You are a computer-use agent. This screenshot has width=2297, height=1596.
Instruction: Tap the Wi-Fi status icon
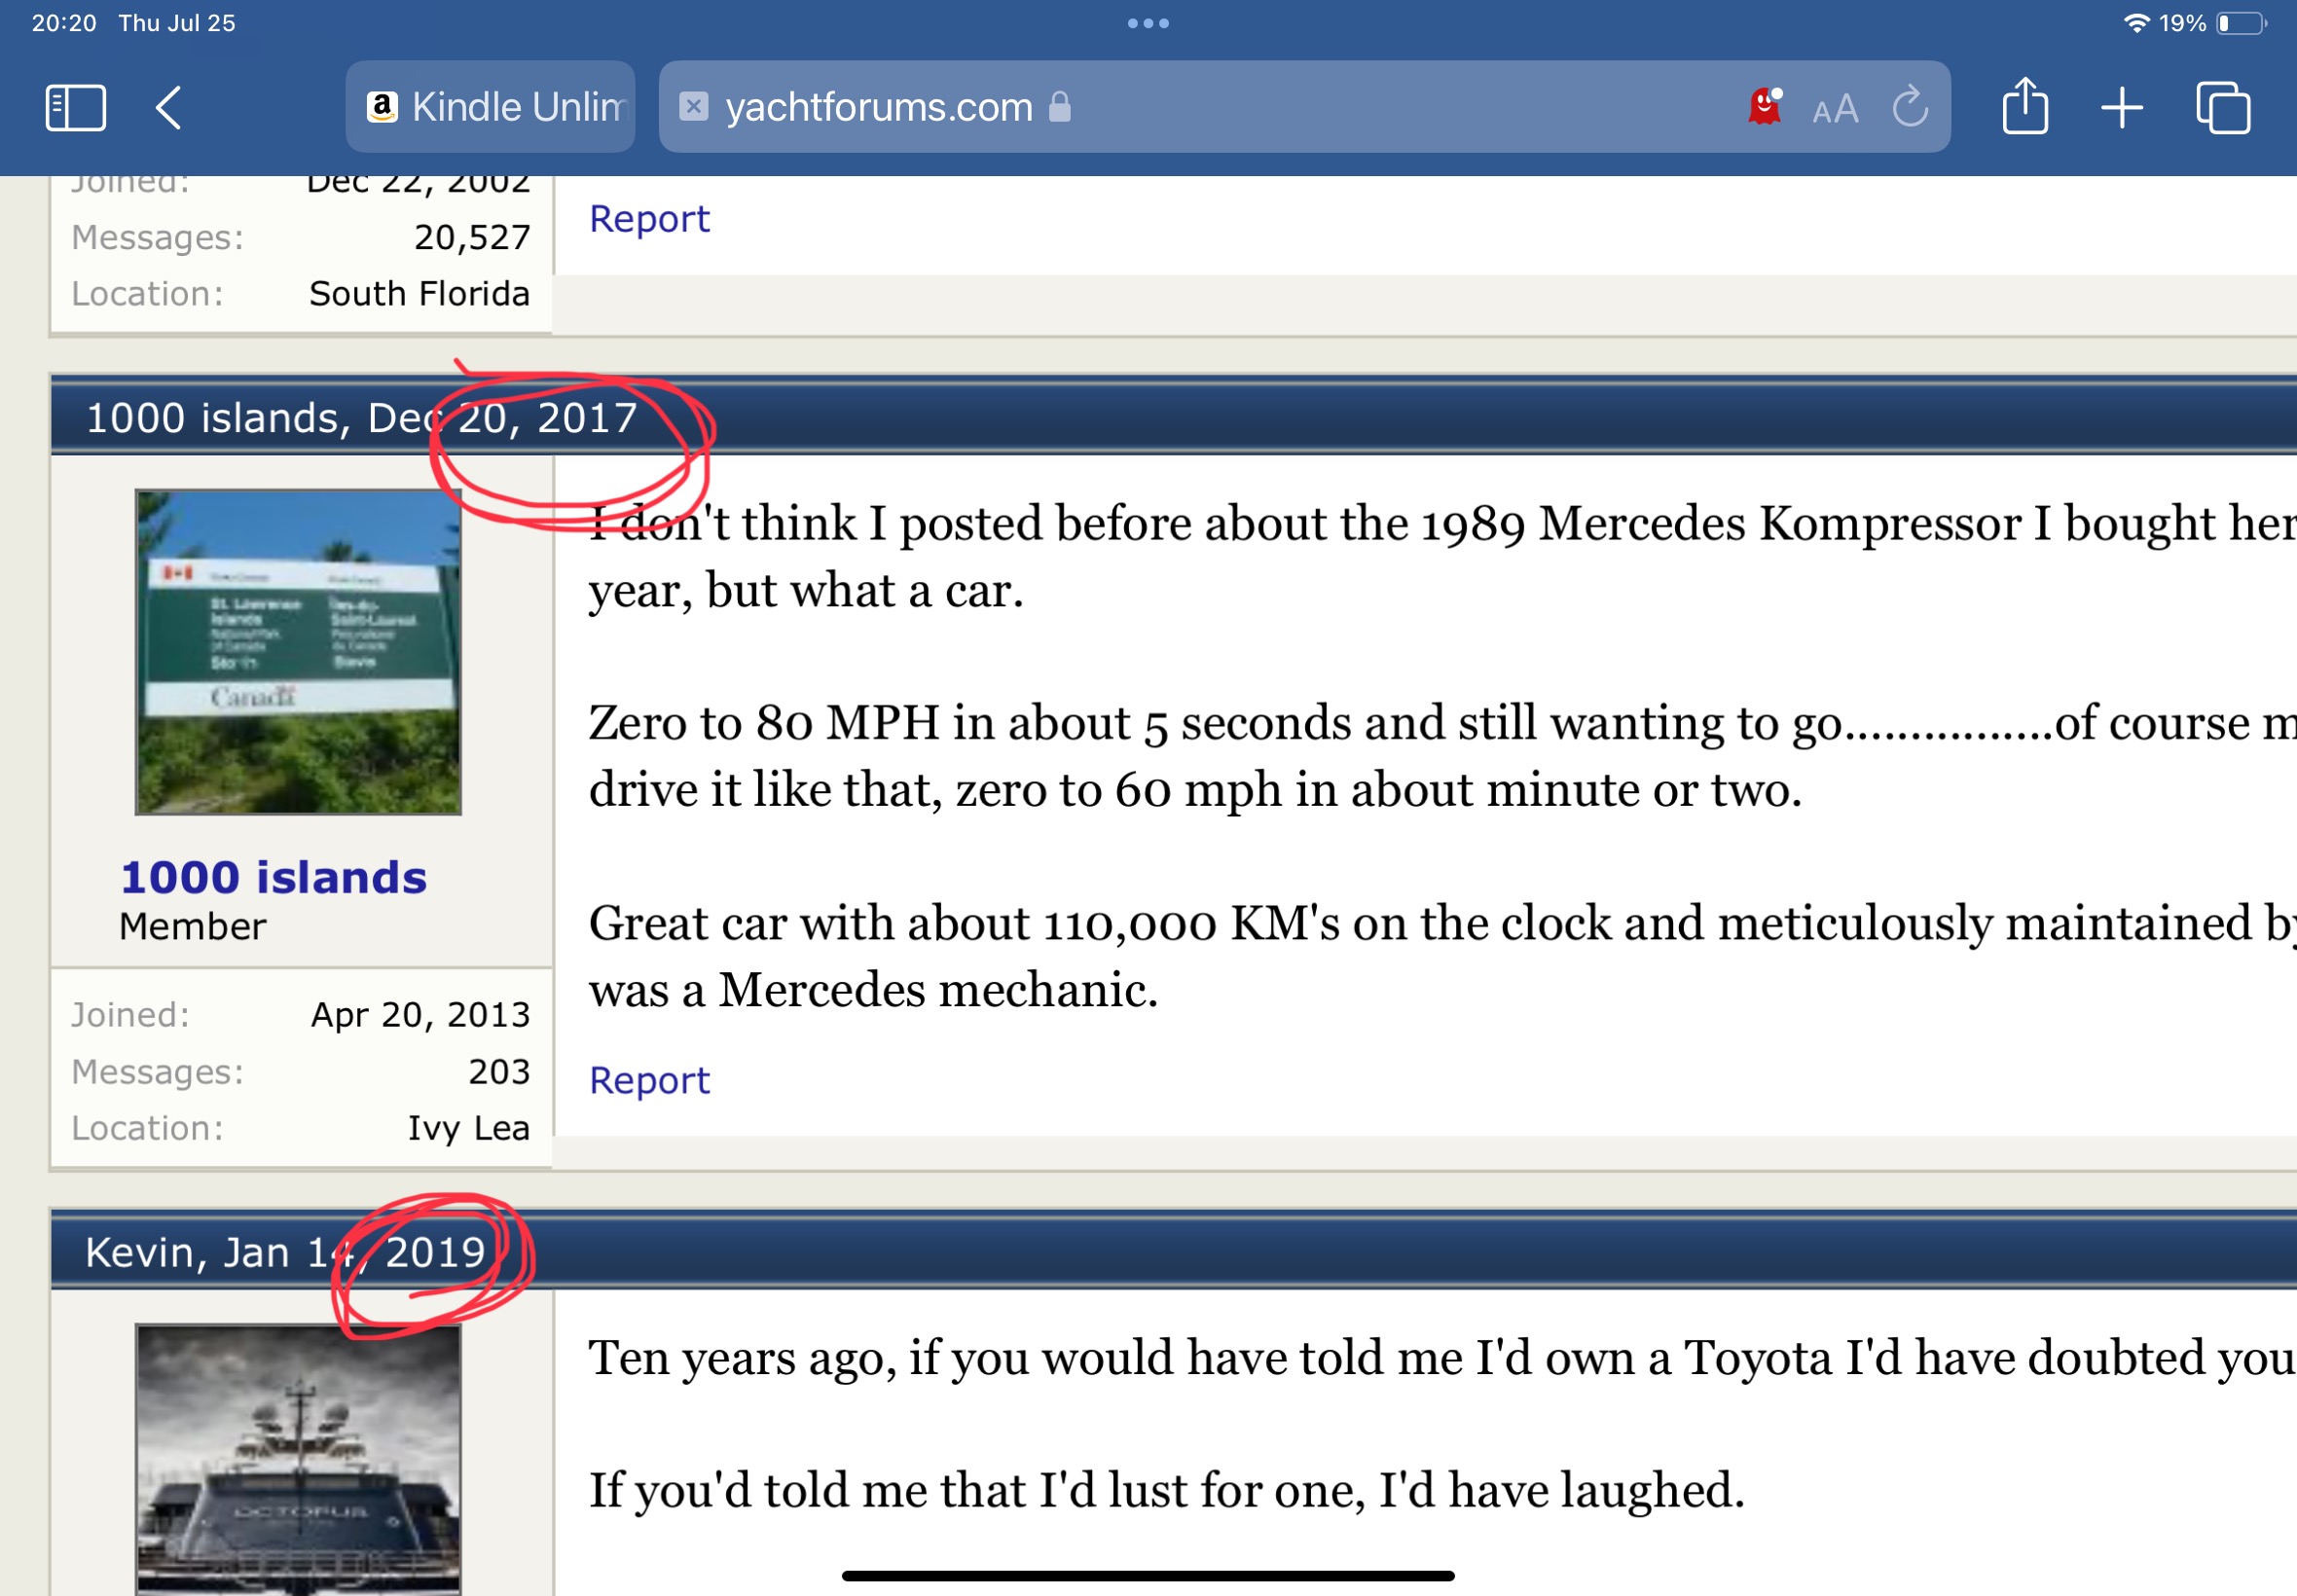[x=2136, y=23]
